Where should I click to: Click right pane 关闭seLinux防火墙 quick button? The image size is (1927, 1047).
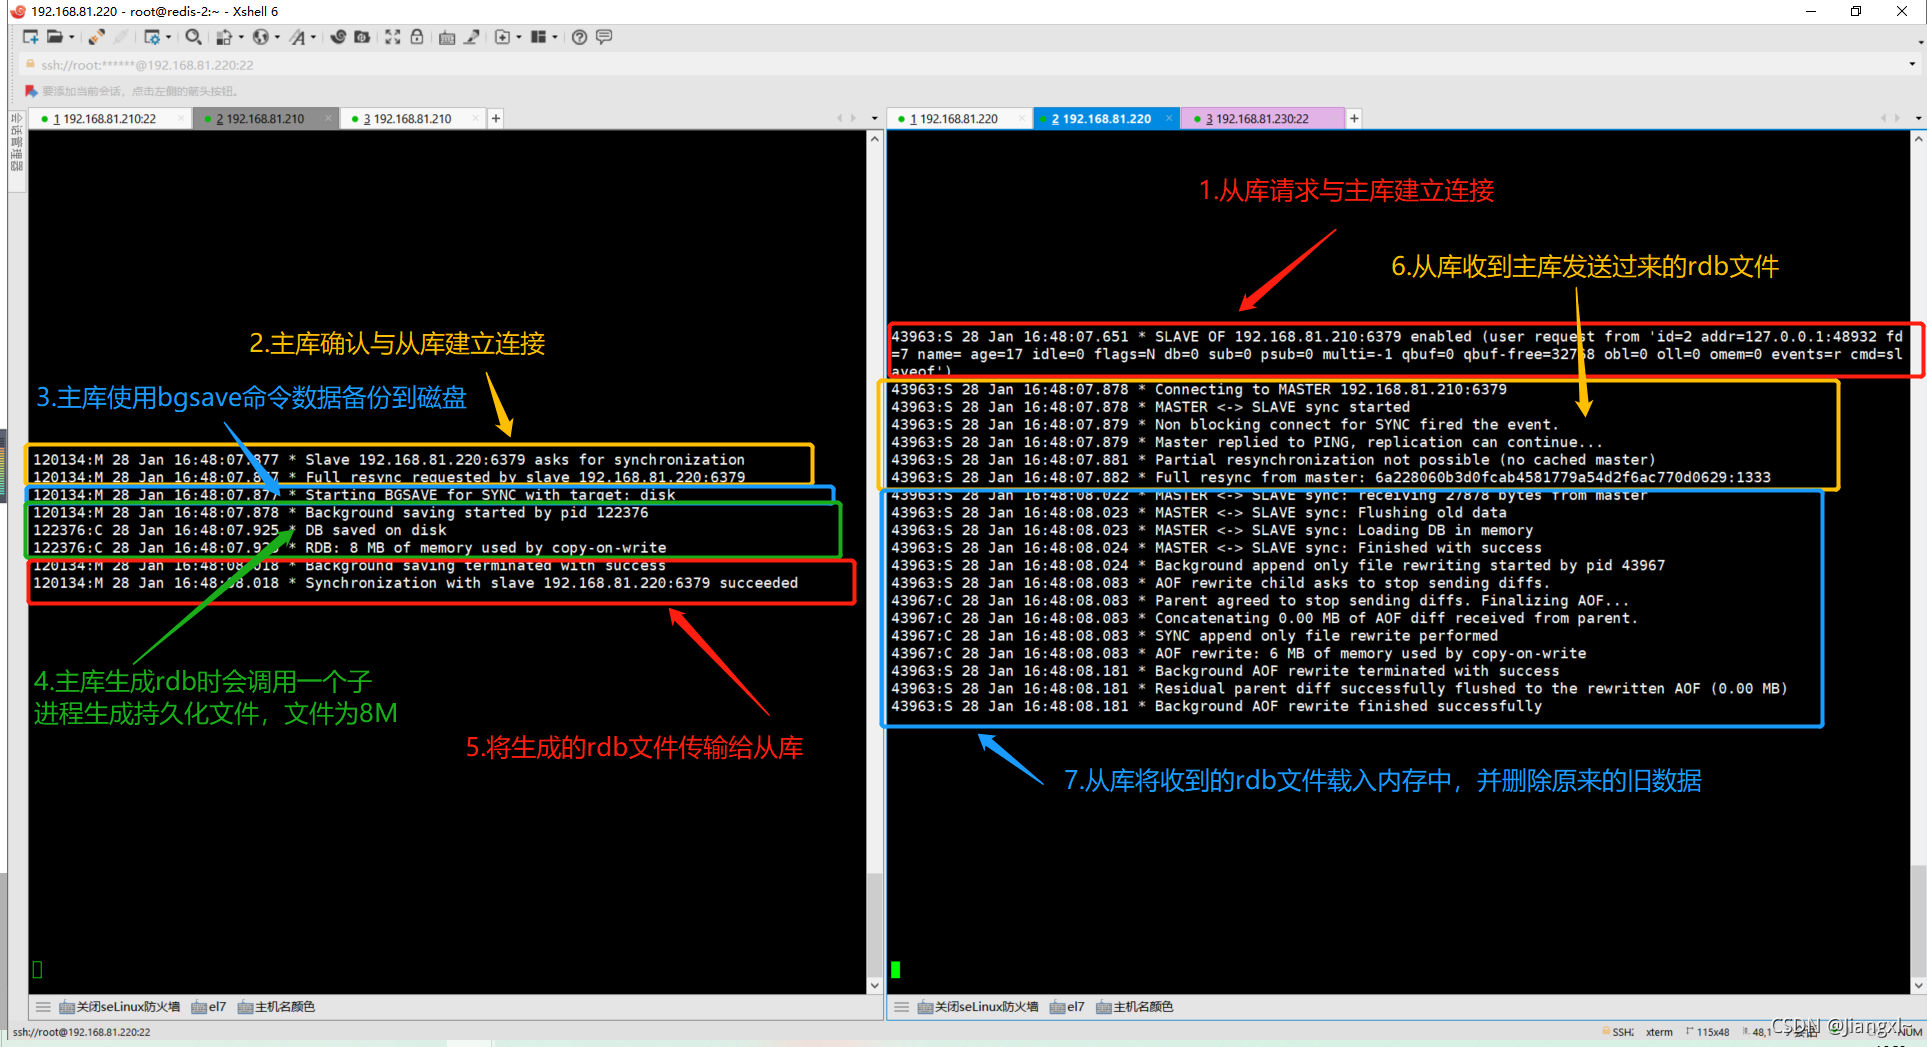tap(978, 1007)
